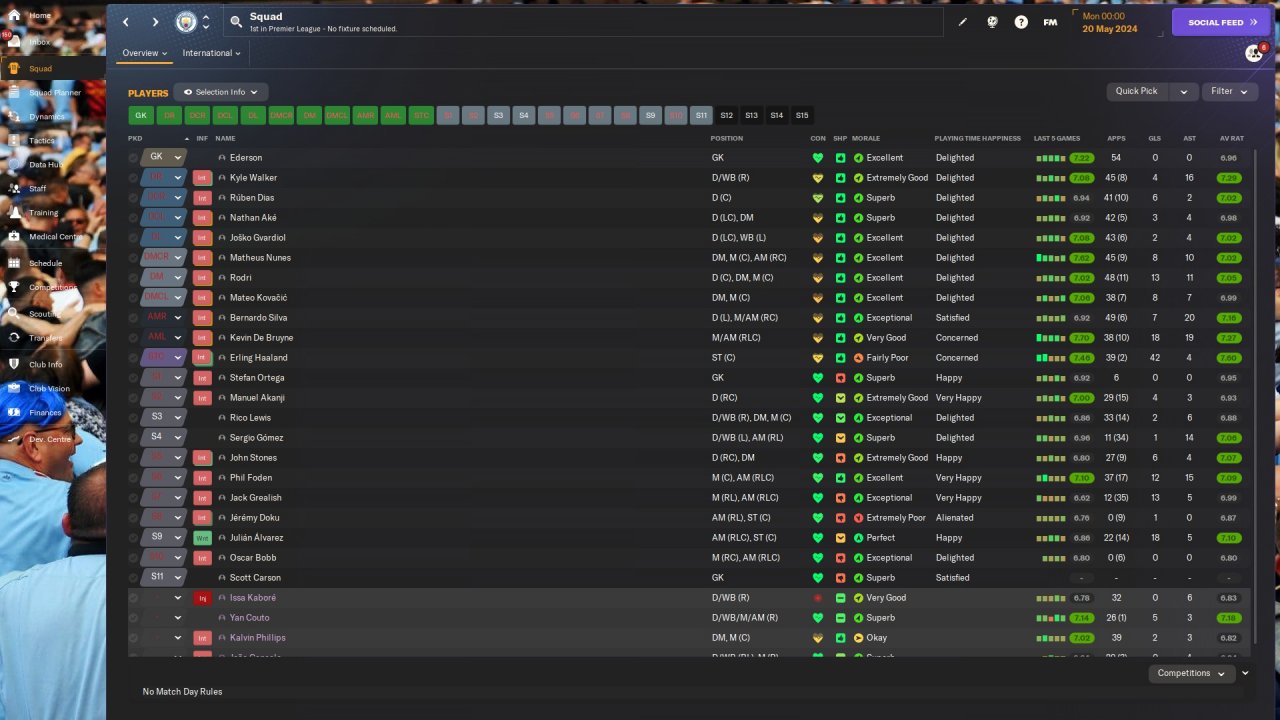Open Rico Lewis's S3 position dropdown

pos(165,417)
